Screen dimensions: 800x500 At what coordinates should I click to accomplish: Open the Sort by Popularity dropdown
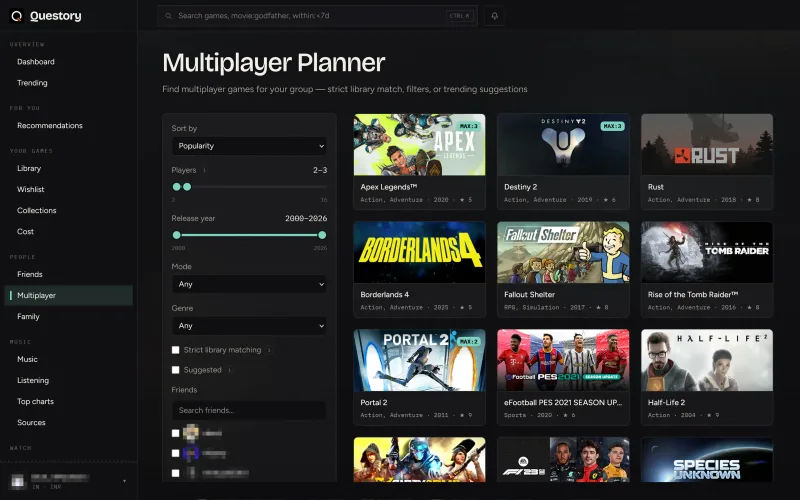click(249, 146)
